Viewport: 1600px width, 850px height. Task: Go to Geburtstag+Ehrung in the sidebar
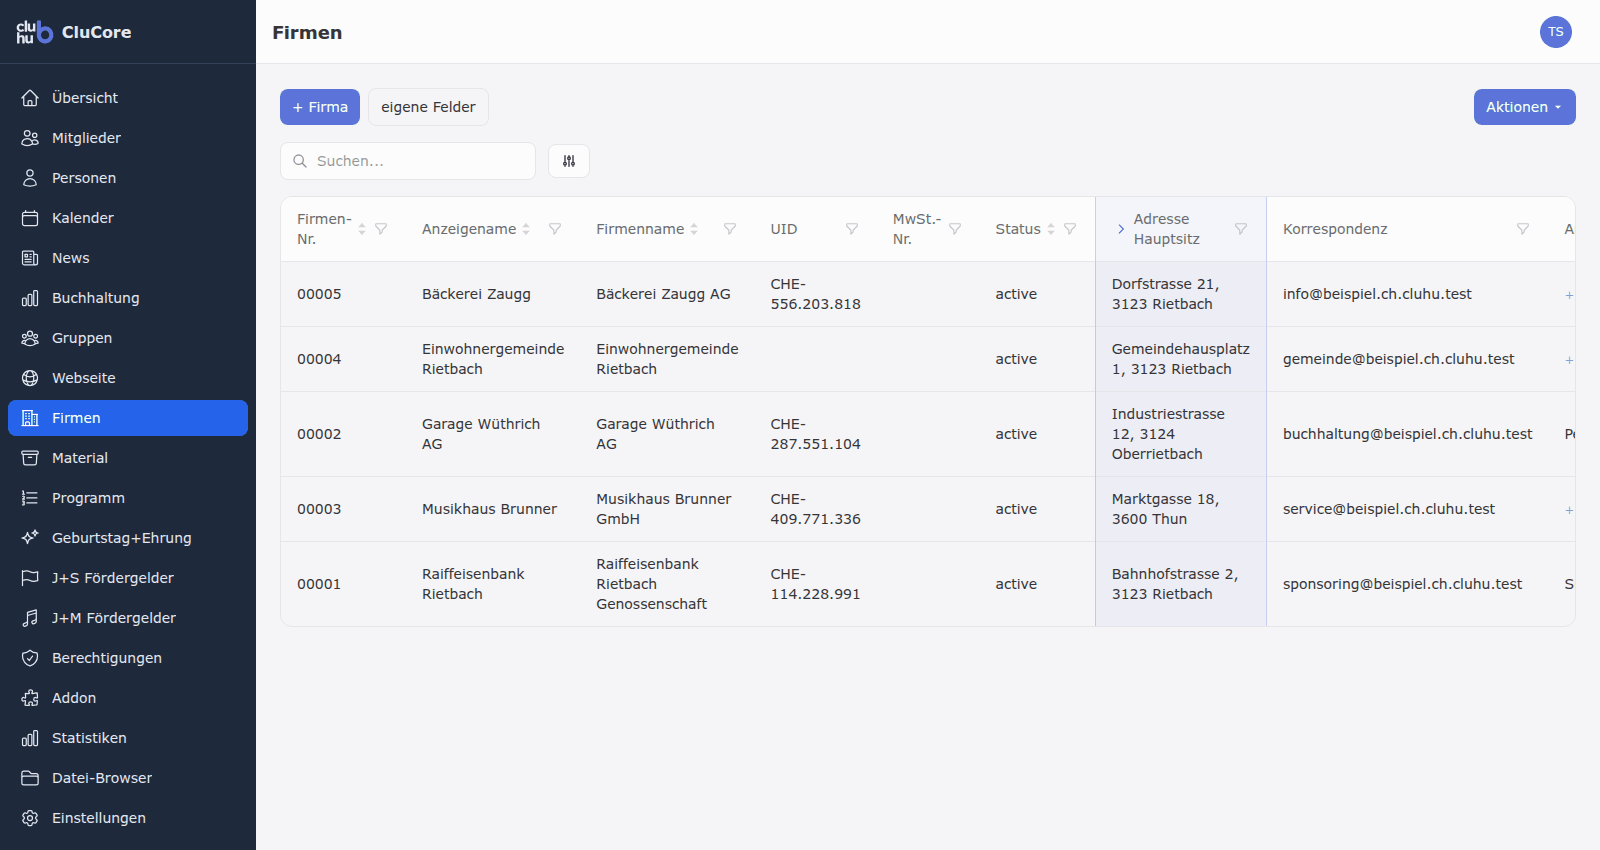tap(128, 538)
